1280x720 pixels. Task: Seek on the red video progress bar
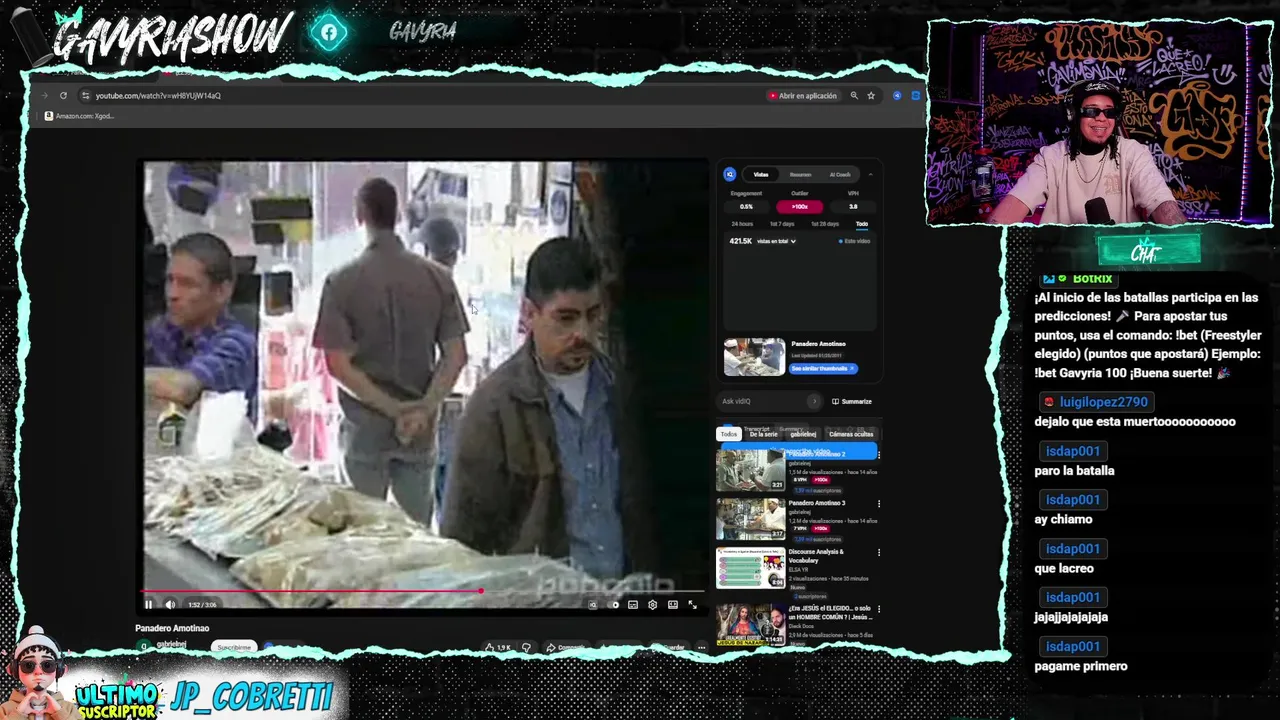(x=424, y=591)
